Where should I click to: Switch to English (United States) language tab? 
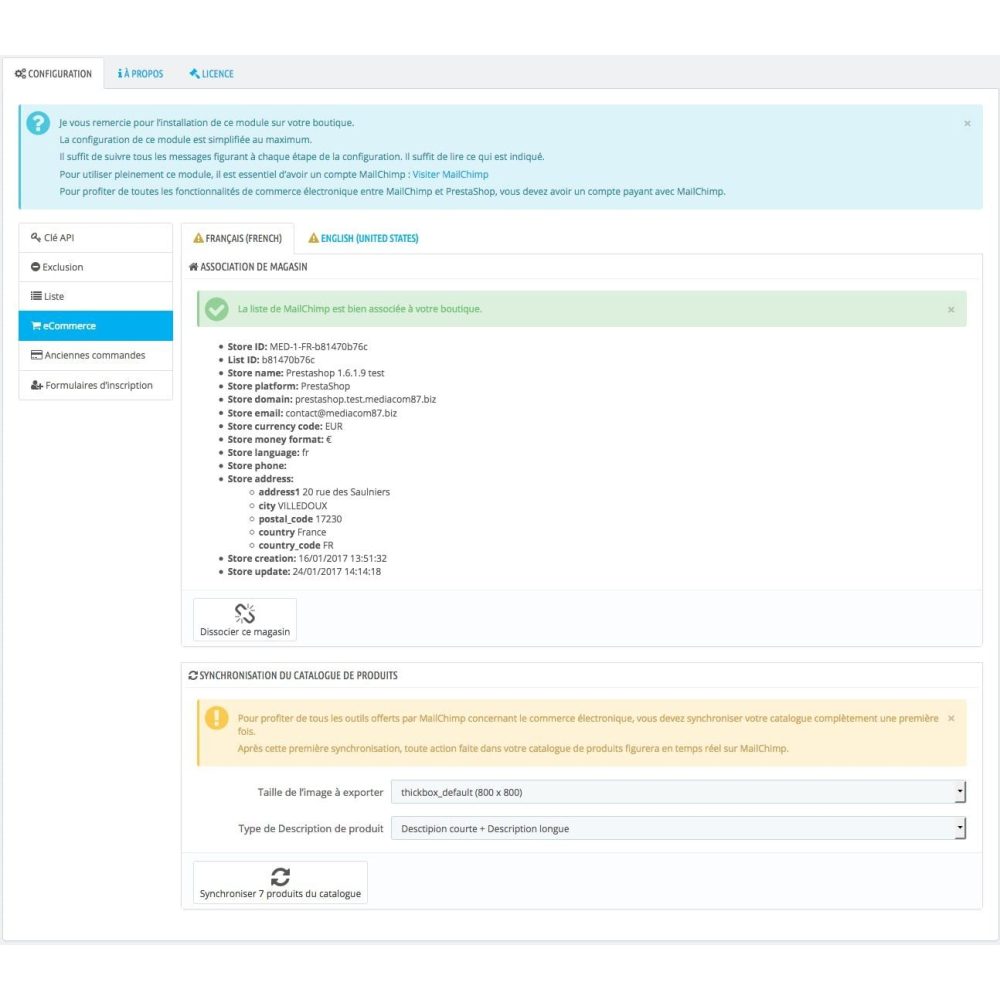(x=363, y=239)
